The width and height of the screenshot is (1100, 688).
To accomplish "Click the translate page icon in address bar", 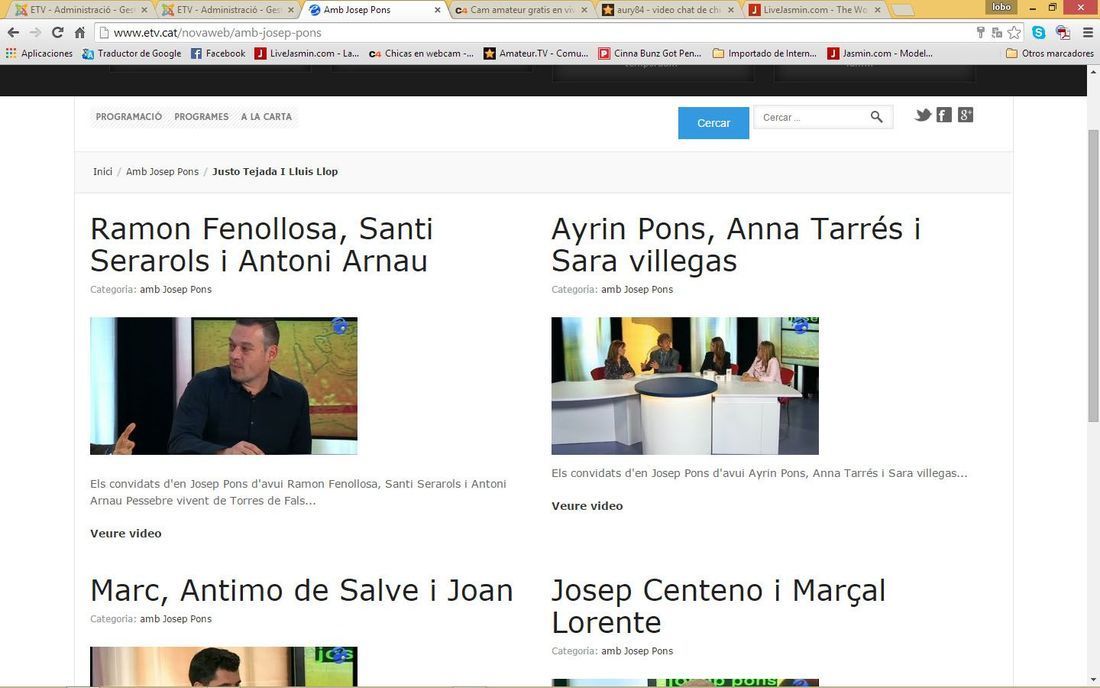I will 997,32.
